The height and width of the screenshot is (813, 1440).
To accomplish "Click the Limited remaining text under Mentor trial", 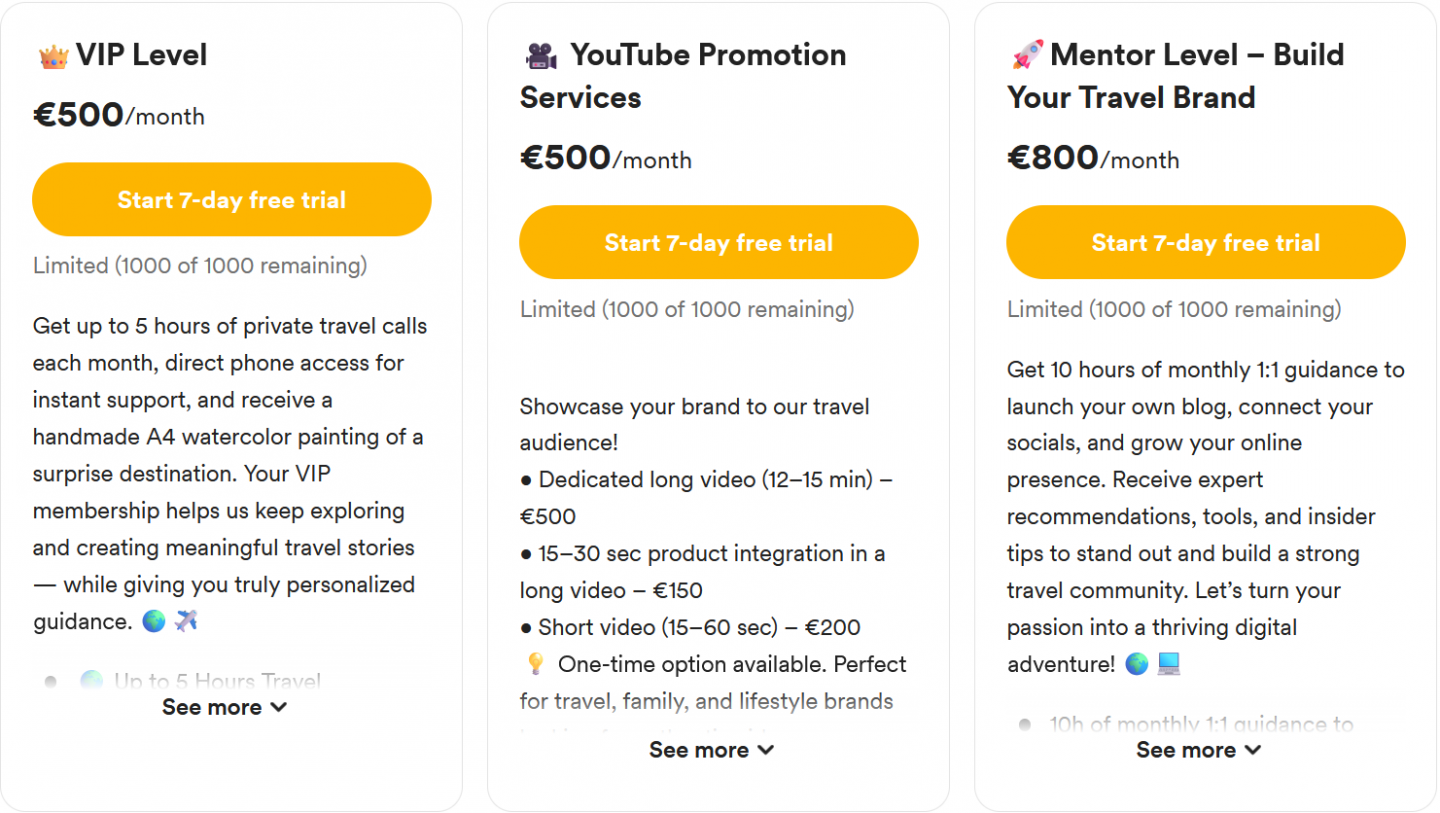I will pyautogui.click(x=1173, y=310).
